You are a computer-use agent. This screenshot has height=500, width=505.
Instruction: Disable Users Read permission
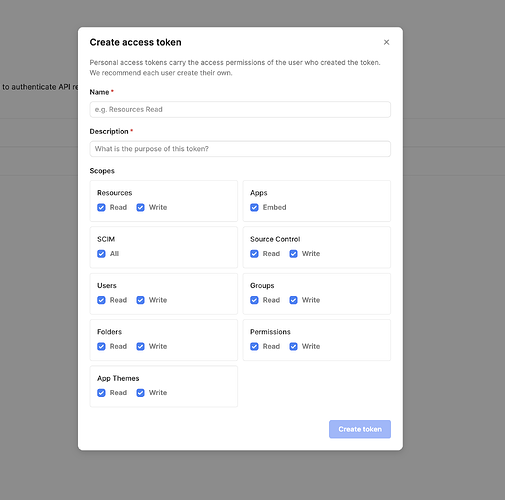[101, 300]
